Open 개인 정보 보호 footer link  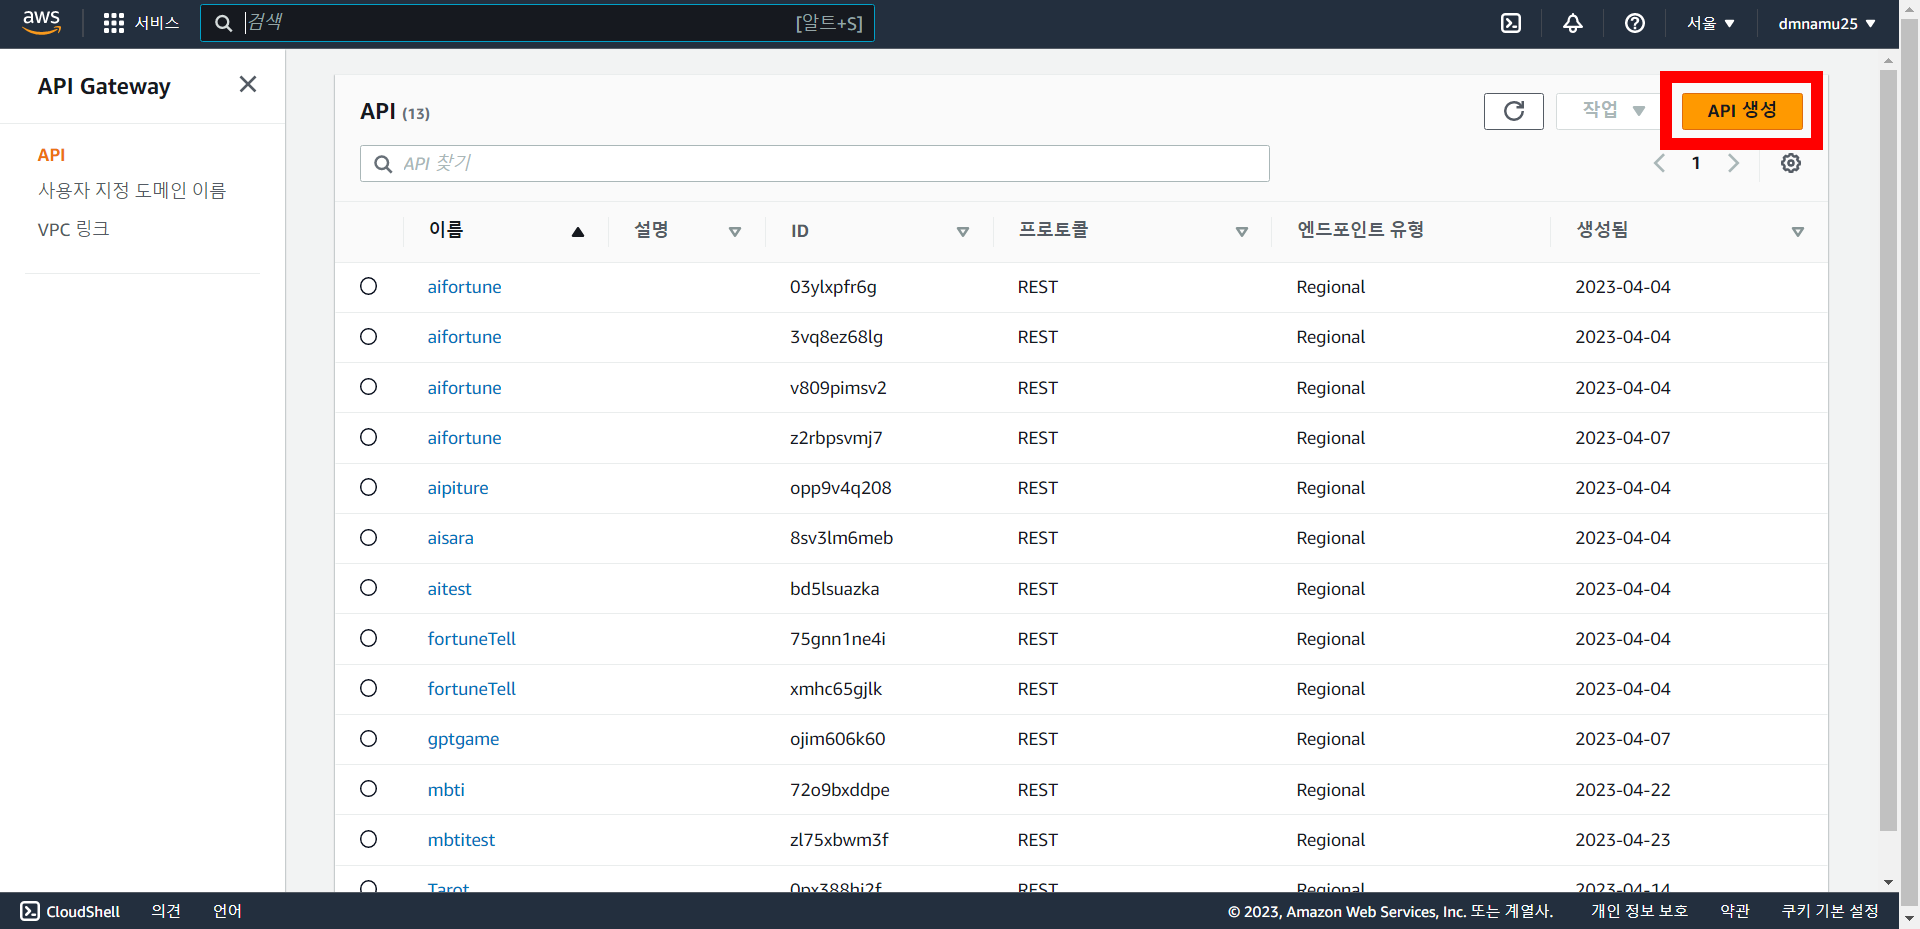(x=1639, y=911)
